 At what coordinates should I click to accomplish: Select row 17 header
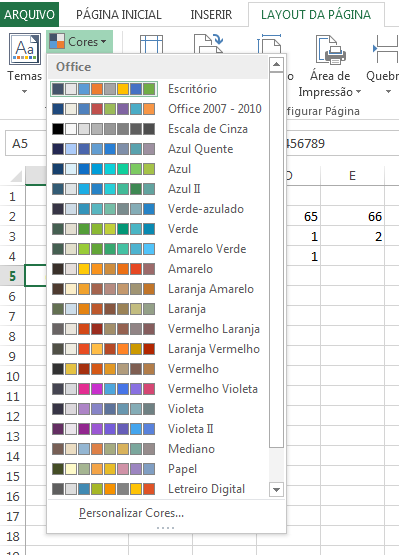(12, 516)
